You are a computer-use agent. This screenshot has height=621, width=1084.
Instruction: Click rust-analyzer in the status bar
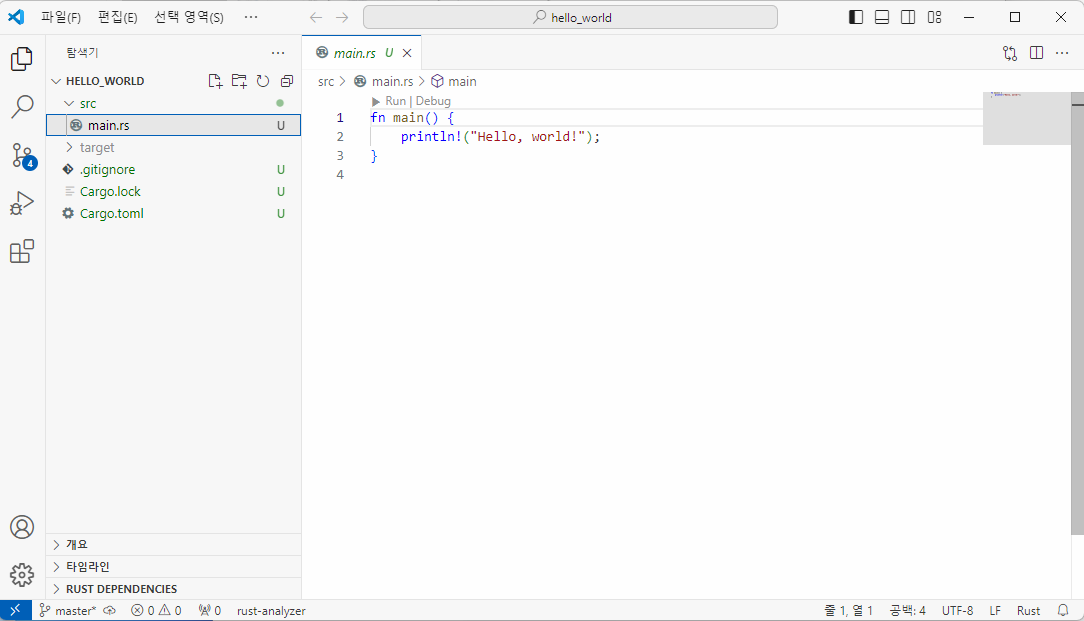click(271, 611)
